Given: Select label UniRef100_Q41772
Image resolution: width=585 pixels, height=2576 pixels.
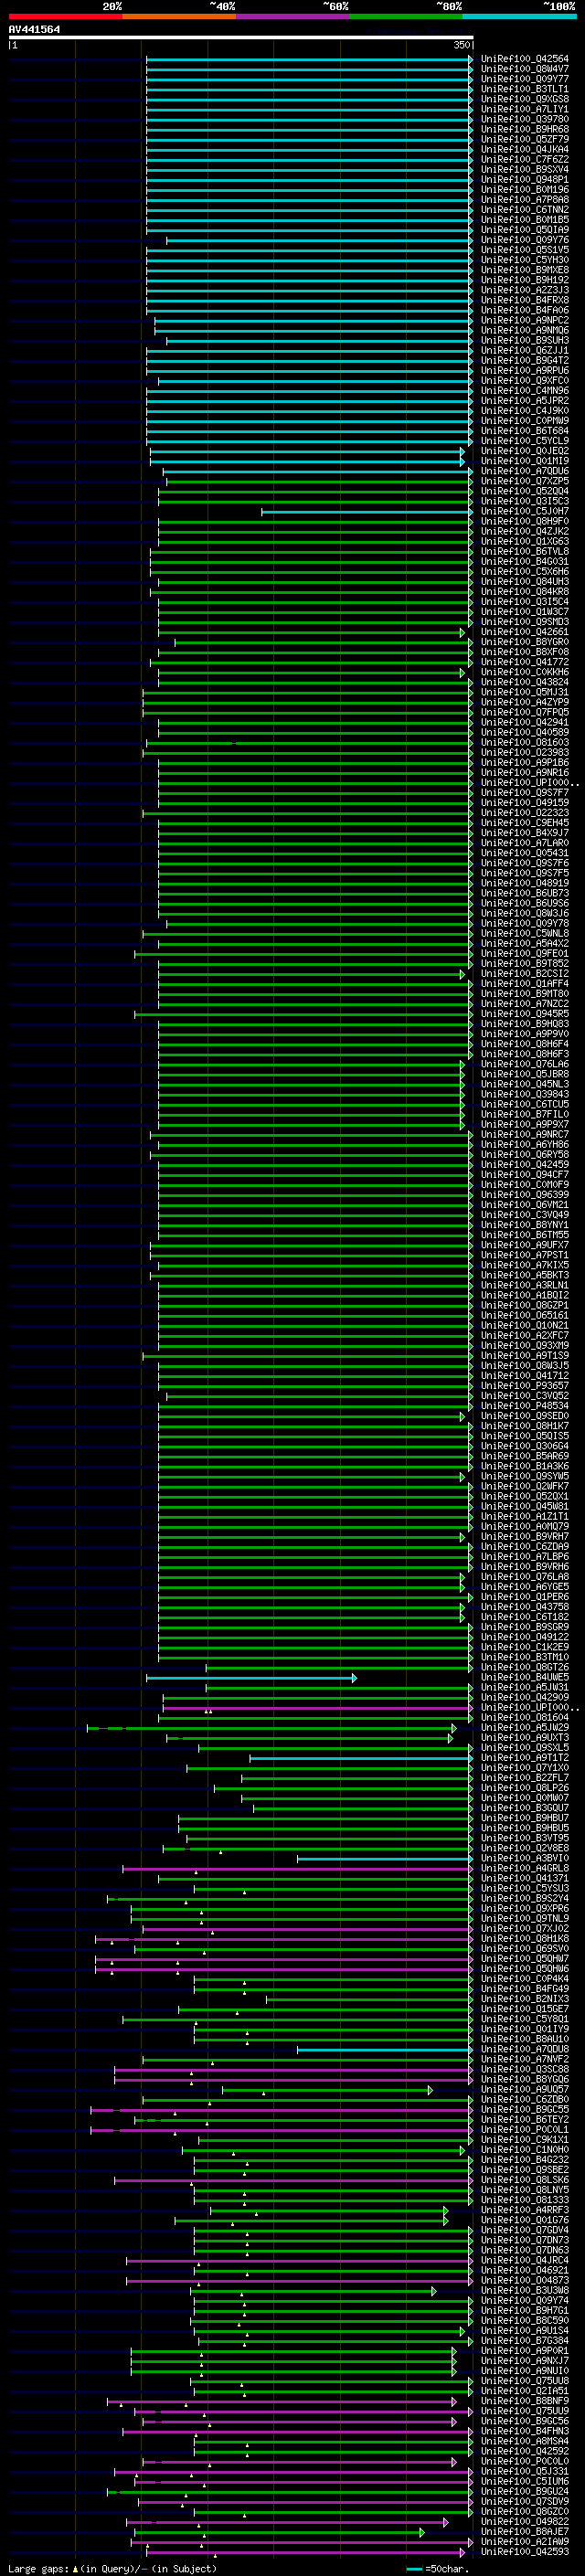Looking at the screenshot, I should point(525,662).
